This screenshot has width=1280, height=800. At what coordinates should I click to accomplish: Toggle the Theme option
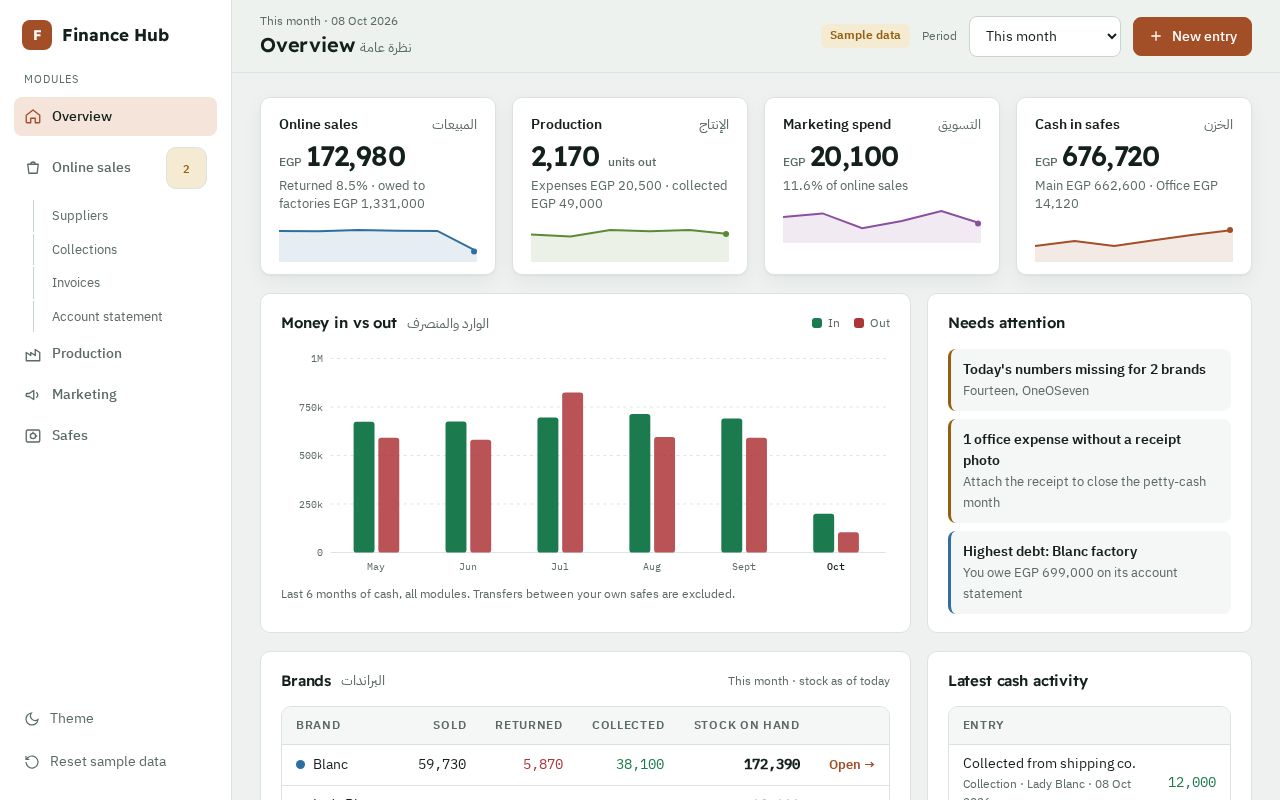[115, 719]
